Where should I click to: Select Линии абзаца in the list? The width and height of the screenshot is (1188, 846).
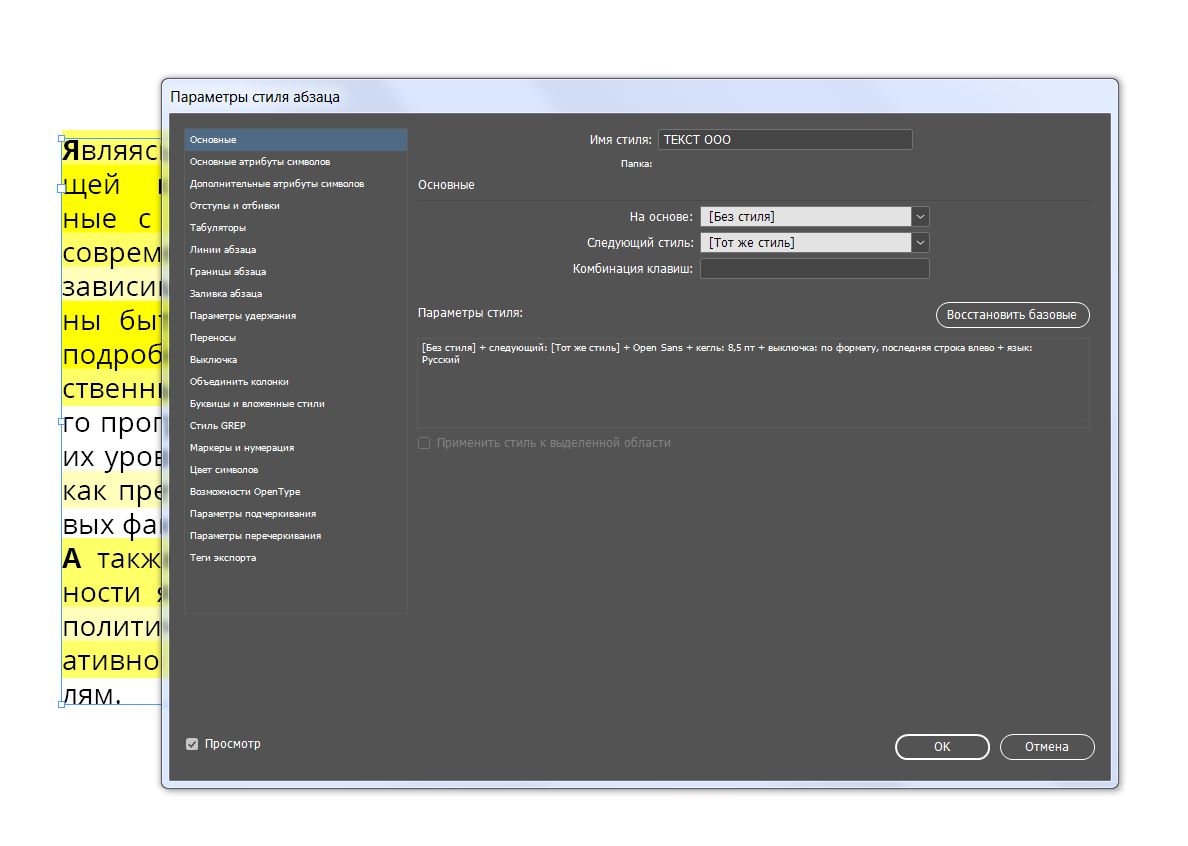point(295,249)
